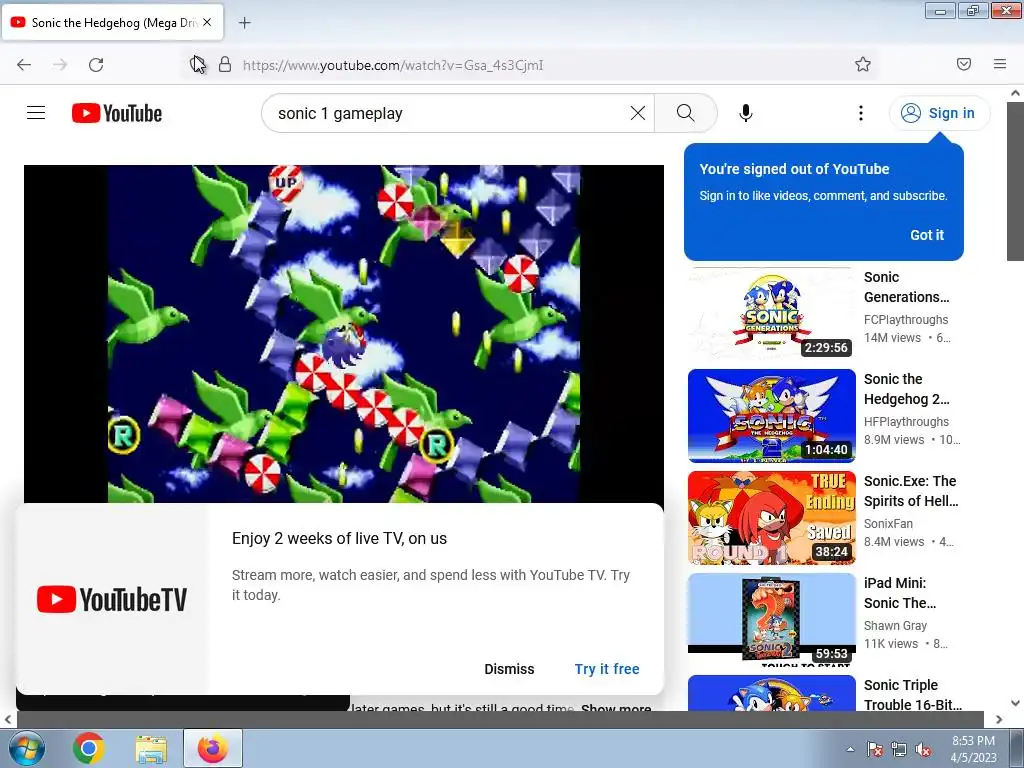Dismiss sign-out notice with Got it

click(927, 235)
